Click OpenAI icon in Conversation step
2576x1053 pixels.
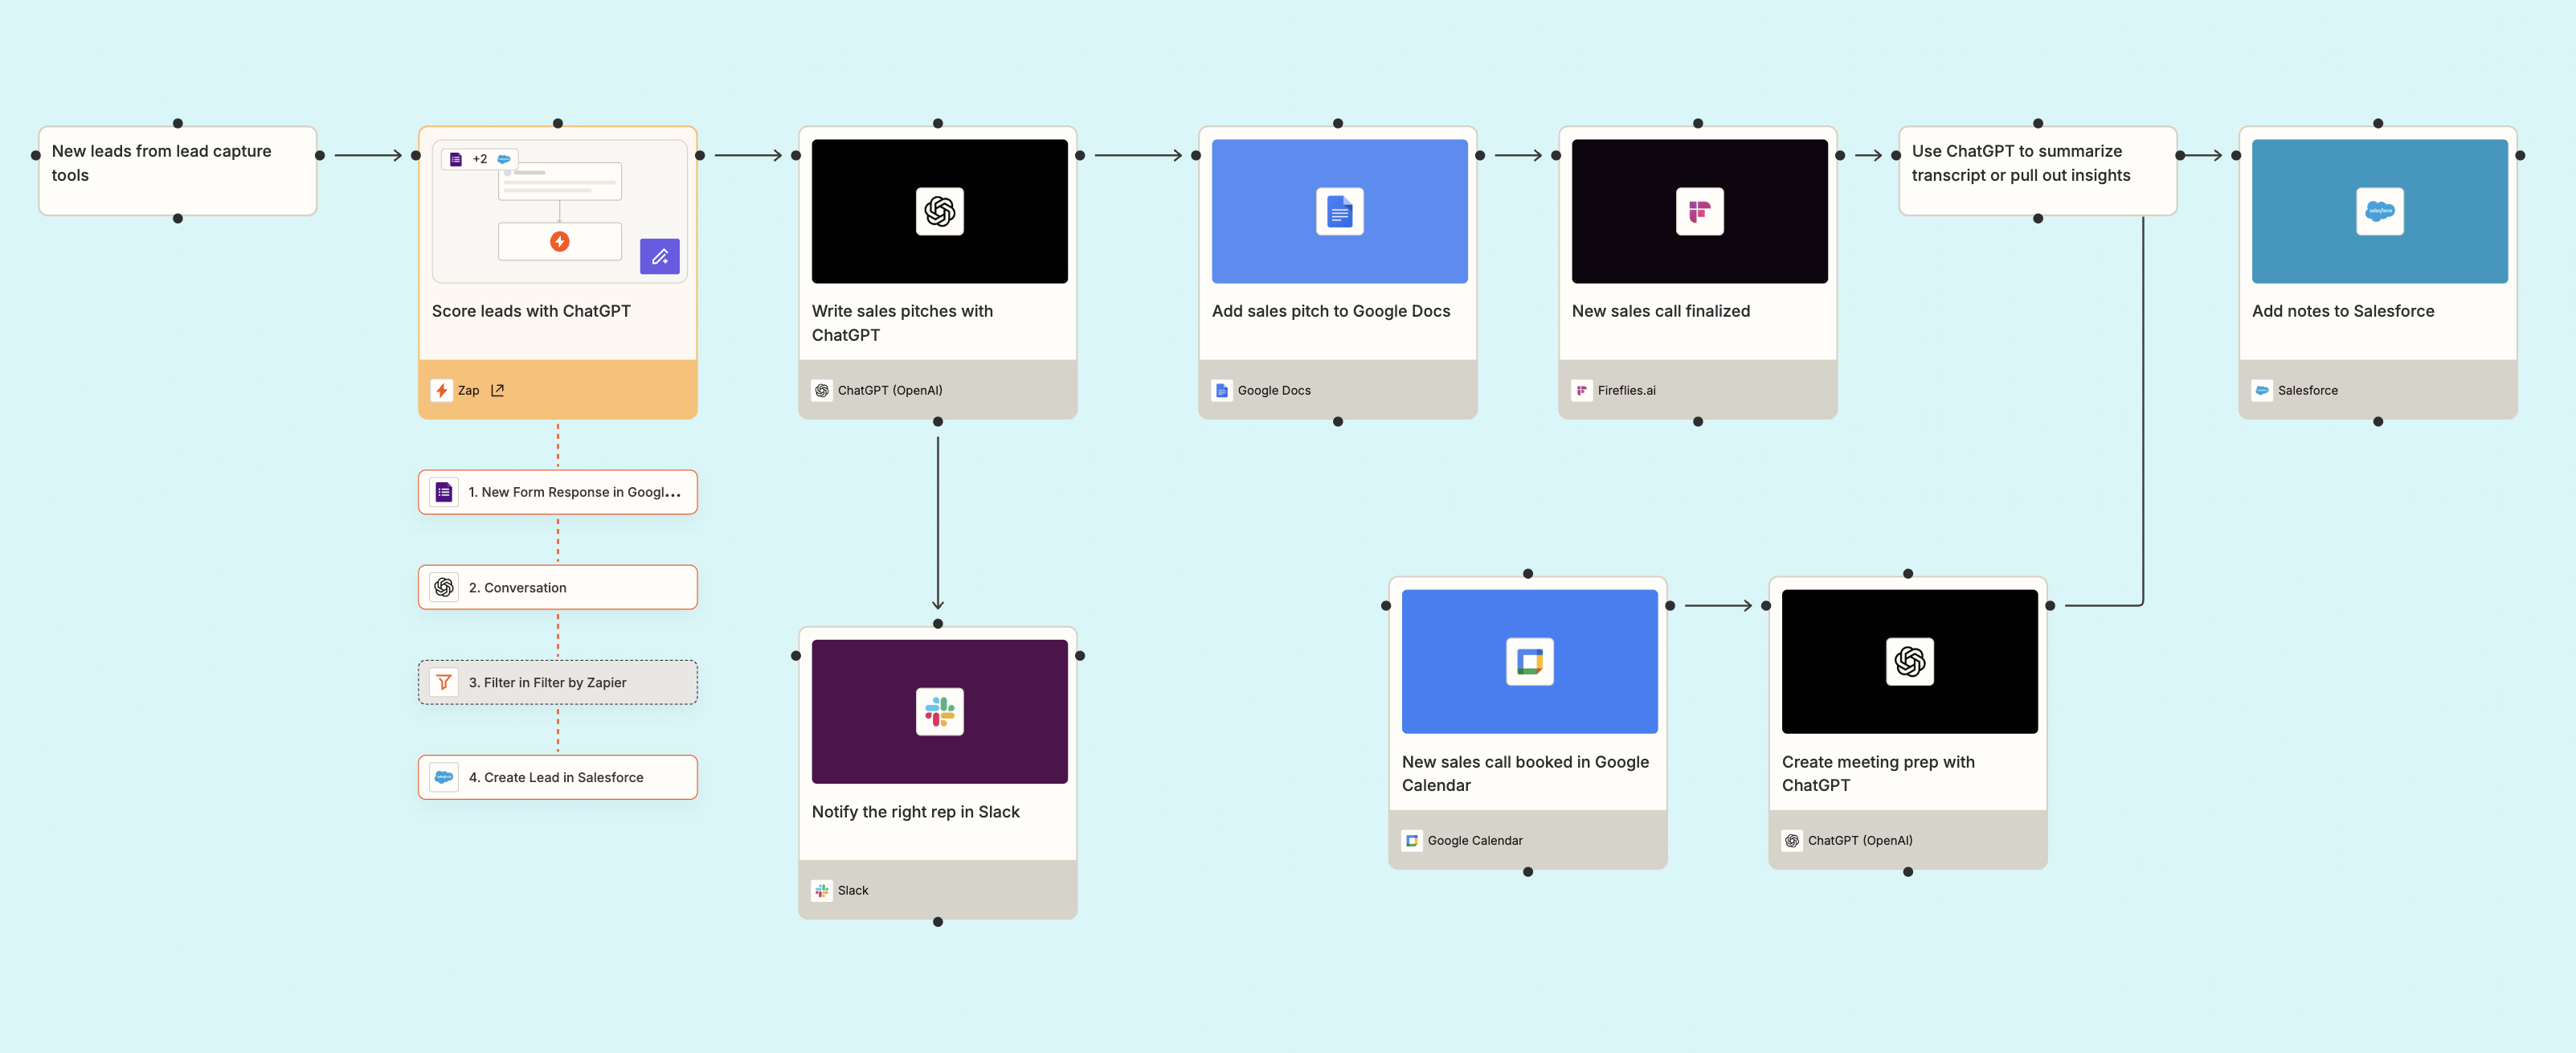click(444, 587)
